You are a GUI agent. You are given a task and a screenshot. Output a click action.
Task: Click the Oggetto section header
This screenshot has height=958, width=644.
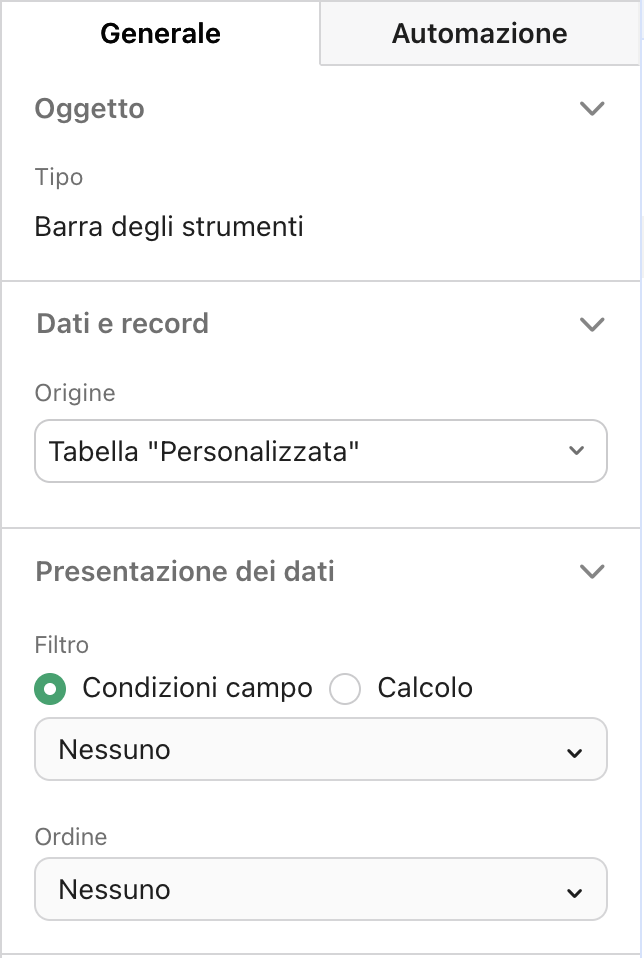point(89,108)
